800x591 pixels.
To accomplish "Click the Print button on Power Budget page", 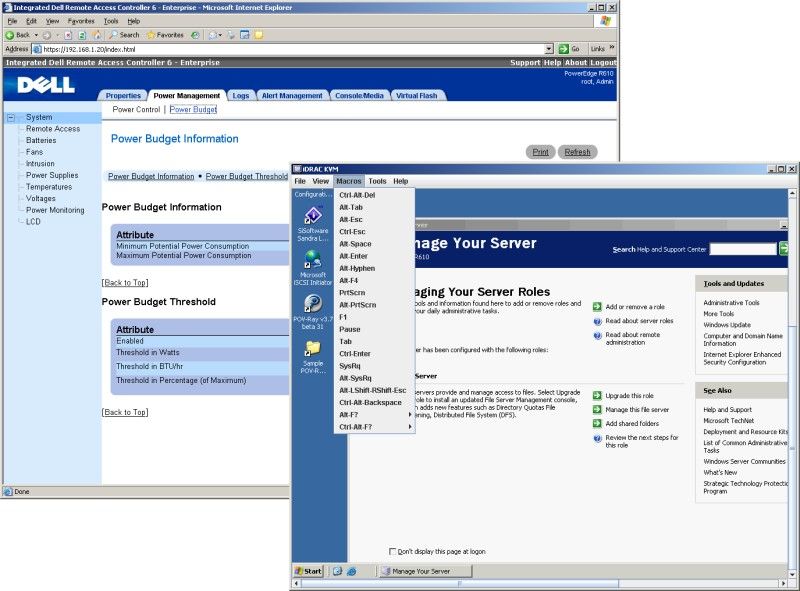I will [540, 152].
